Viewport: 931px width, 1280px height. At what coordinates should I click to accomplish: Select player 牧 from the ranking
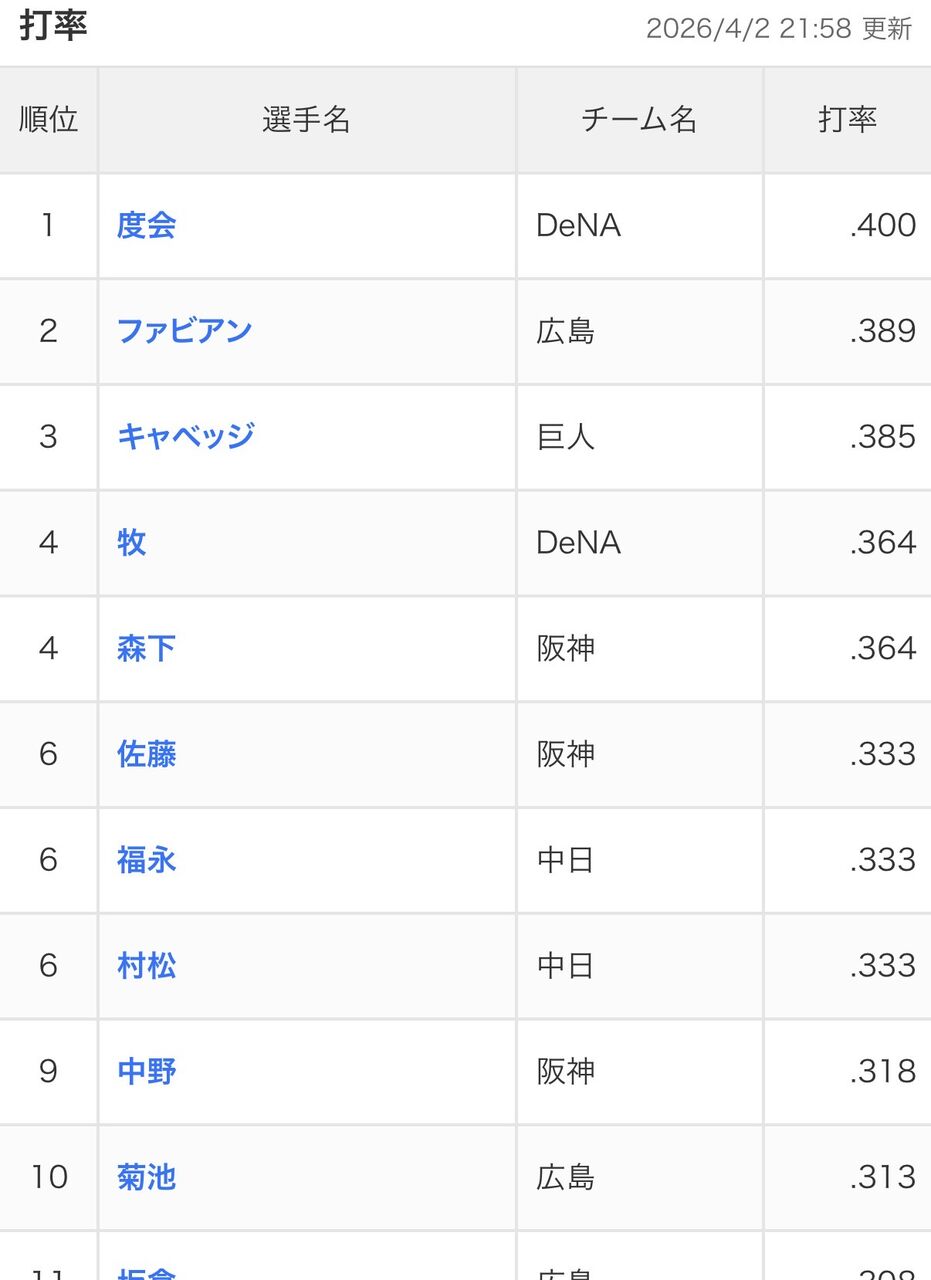click(x=132, y=543)
